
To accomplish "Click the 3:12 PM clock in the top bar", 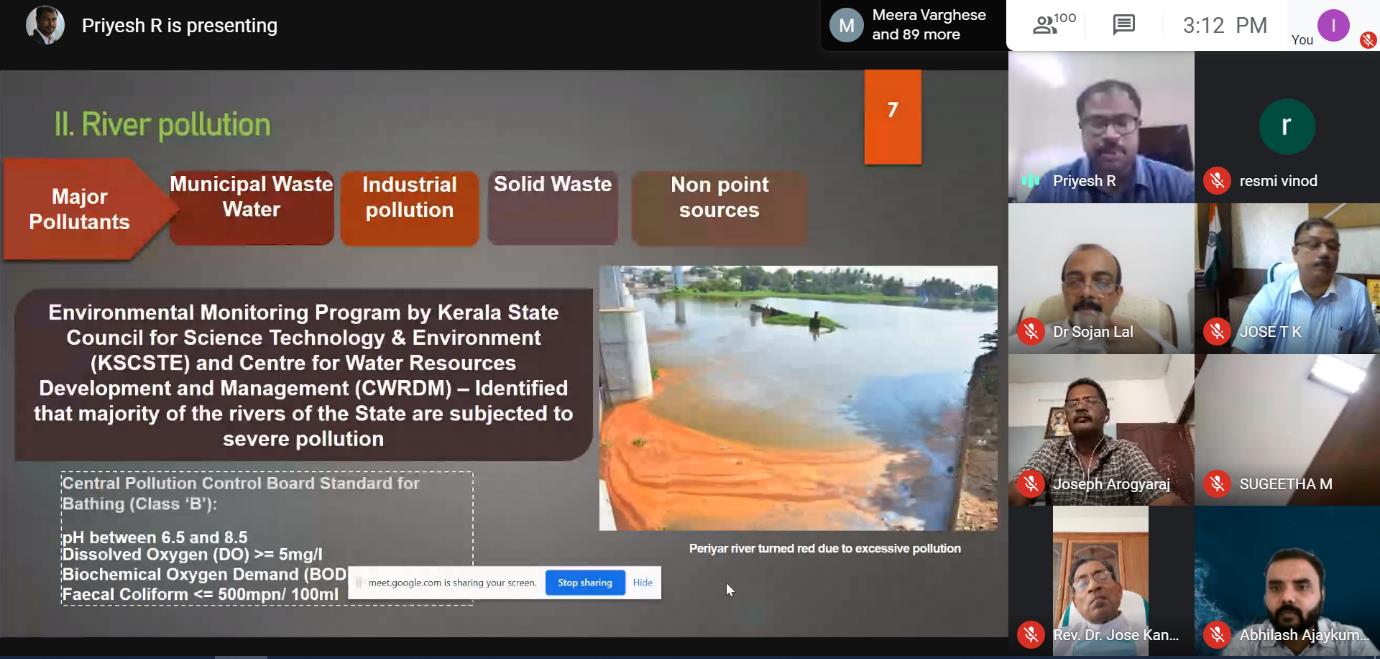I will click(x=1222, y=26).
